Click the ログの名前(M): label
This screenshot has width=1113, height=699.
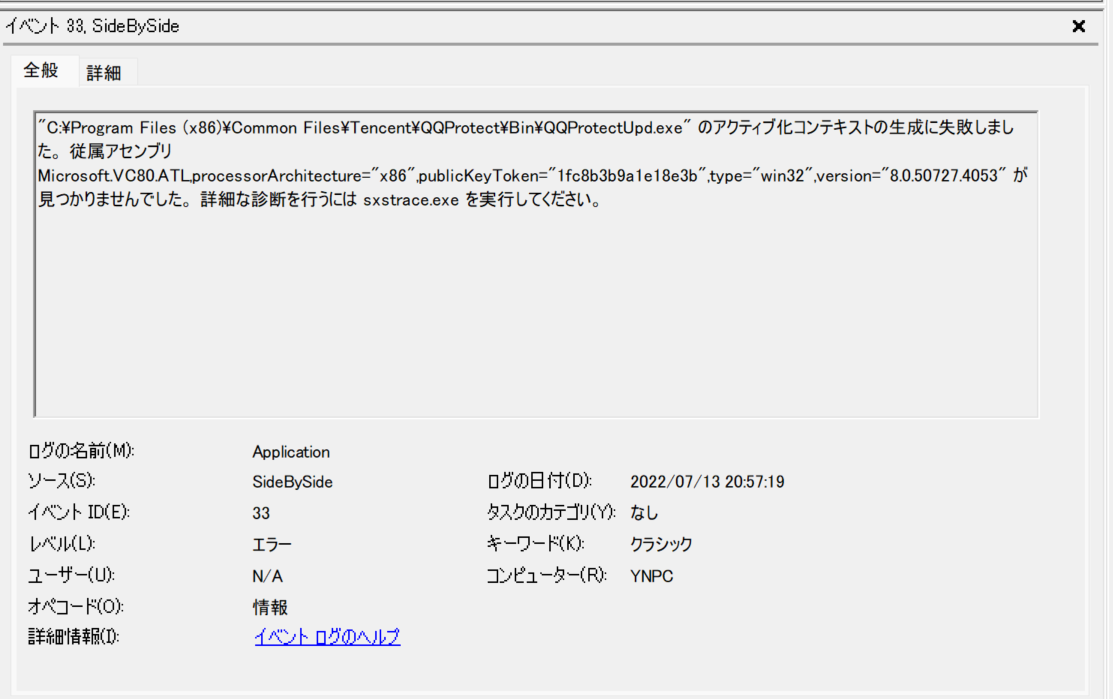(82, 451)
